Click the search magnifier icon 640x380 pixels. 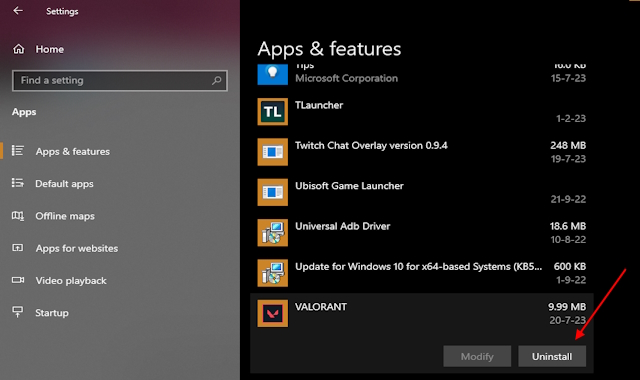click(x=217, y=80)
